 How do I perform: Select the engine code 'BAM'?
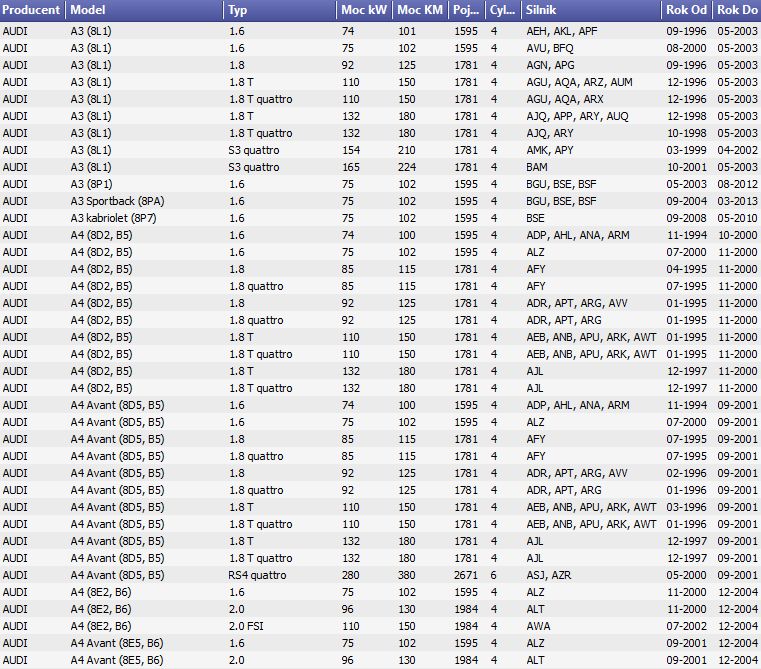click(537, 167)
